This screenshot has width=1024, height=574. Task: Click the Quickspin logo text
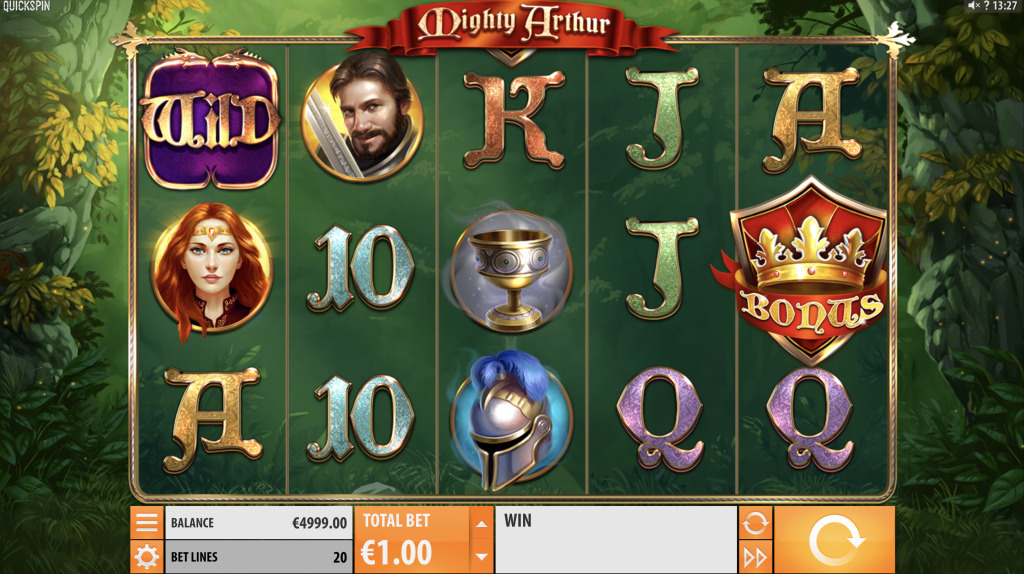pos(26,6)
